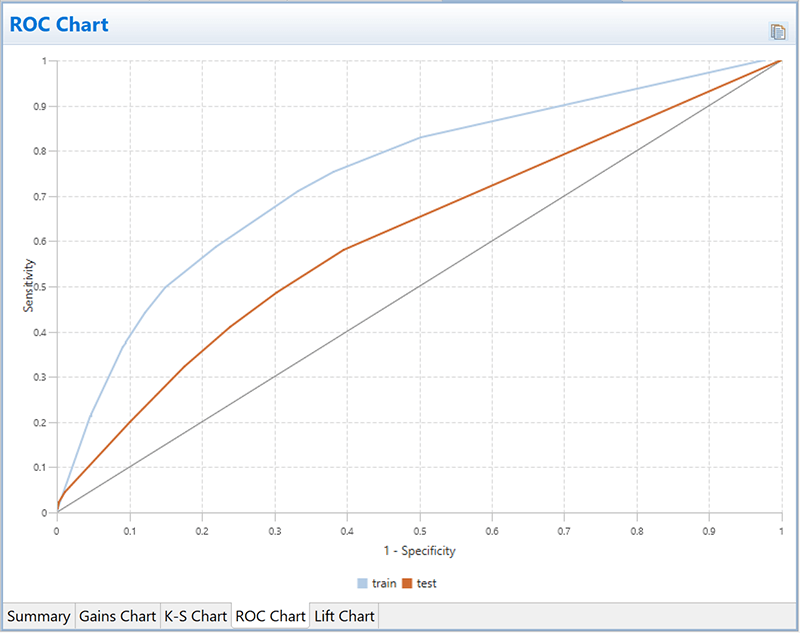This screenshot has width=800, height=633.
Task: Go to the Lift Chart tab
Action: click(344, 616)
